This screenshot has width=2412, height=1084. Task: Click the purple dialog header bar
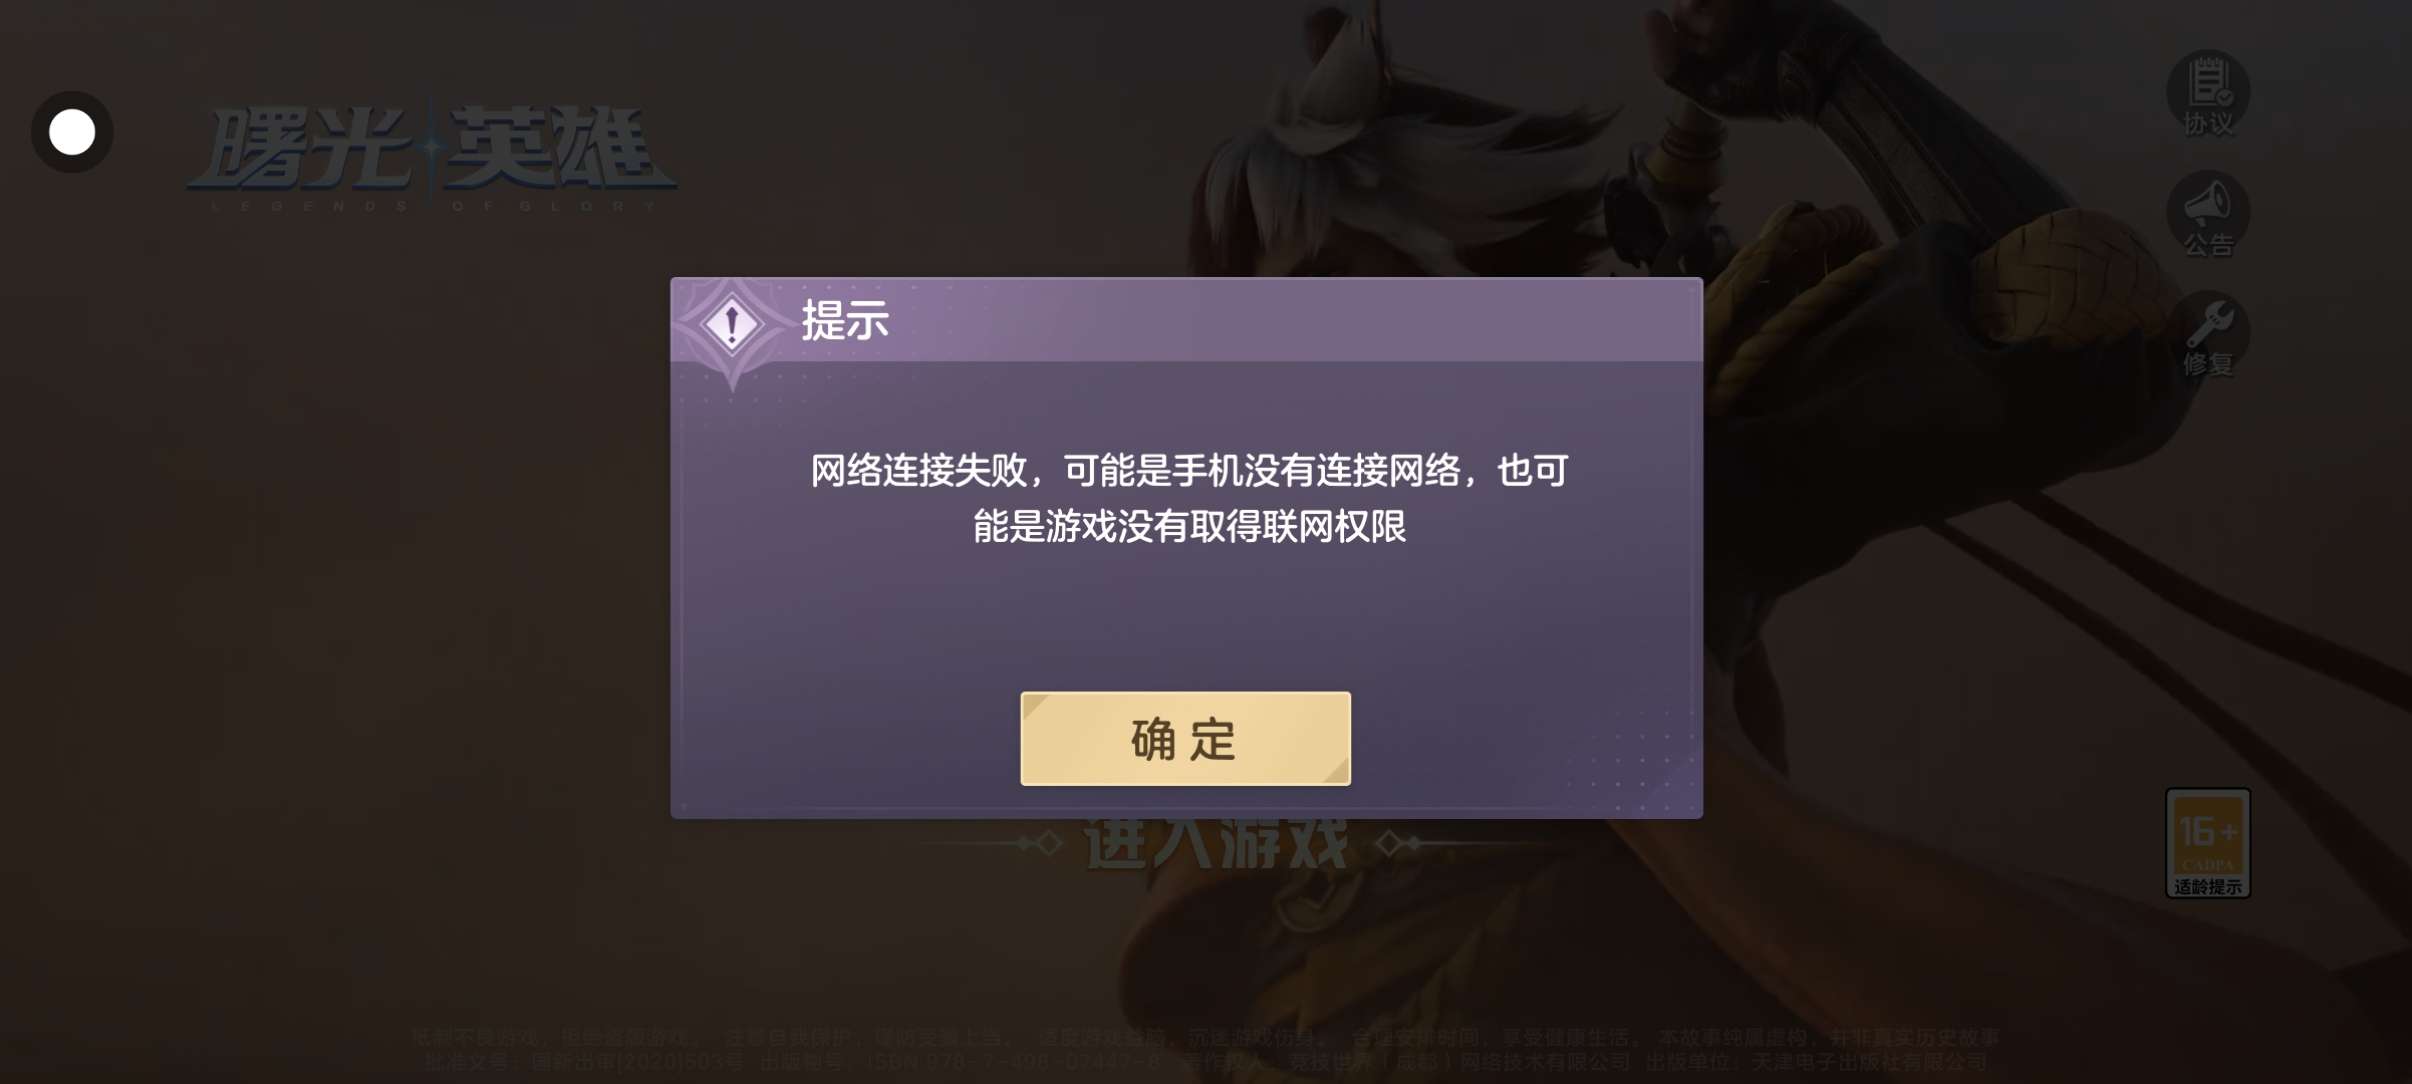[x=1186, y=320]
